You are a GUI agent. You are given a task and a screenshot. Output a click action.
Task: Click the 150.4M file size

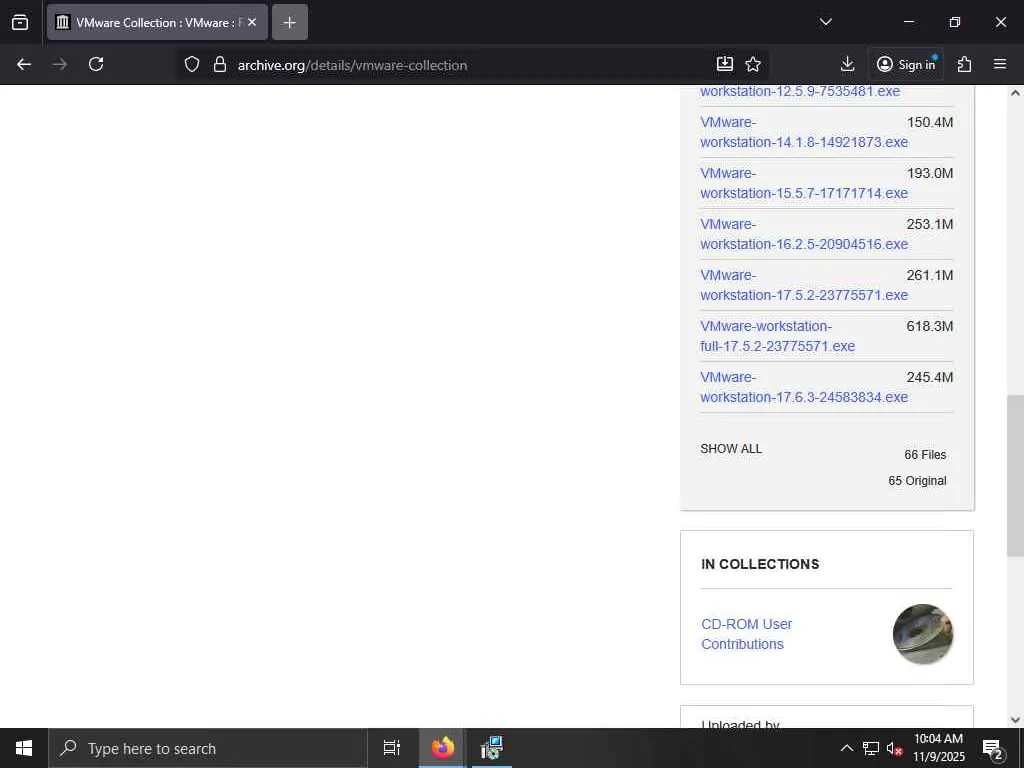(929, 122)
